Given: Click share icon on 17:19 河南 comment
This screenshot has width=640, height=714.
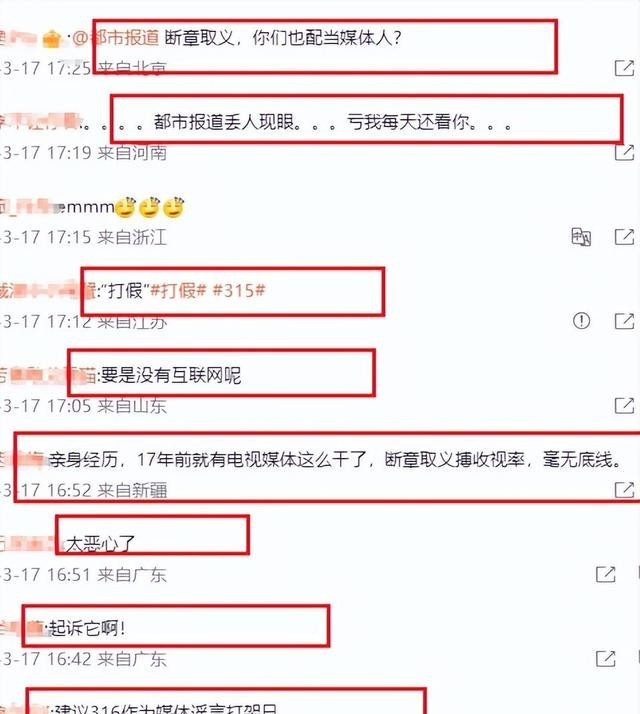Looking at the screenshot, I should (624, 152).
